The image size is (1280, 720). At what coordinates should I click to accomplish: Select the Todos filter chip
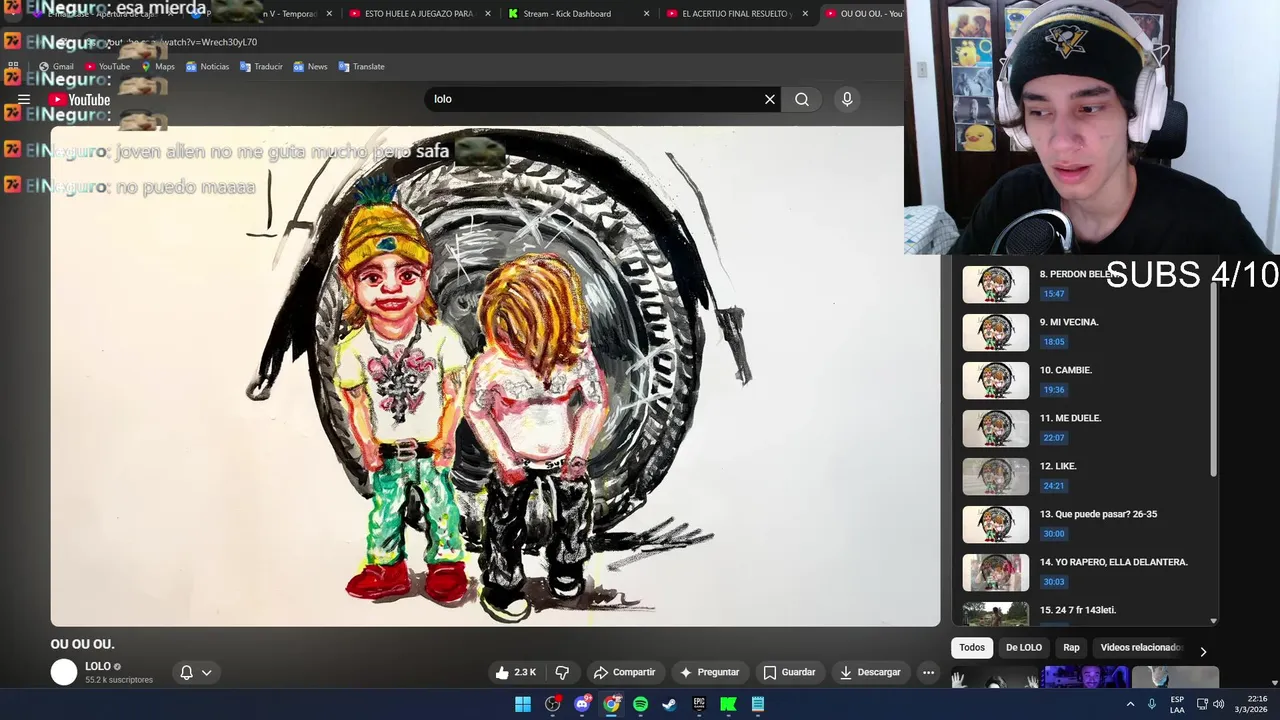pos(972,648)
